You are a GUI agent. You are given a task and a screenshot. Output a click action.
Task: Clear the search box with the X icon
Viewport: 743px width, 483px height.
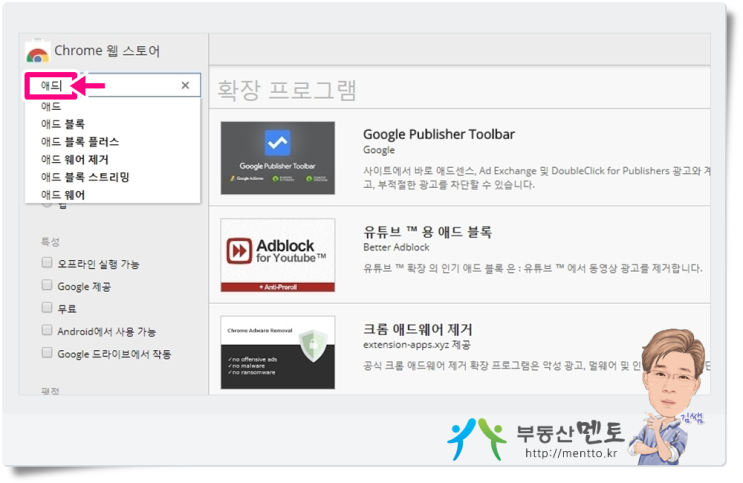(185, 85)
